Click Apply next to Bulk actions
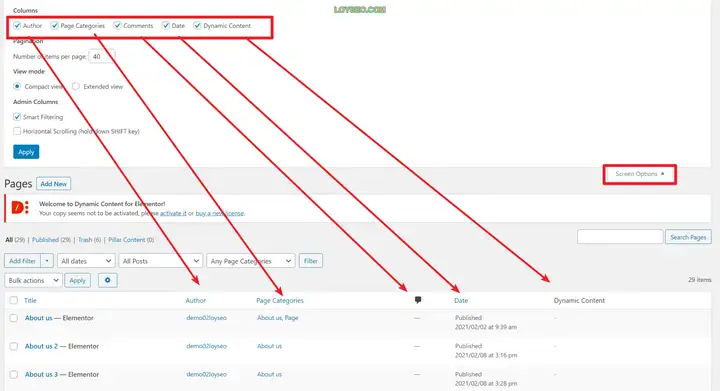This screenshot has height=391, width=720. tap(78, 280)
